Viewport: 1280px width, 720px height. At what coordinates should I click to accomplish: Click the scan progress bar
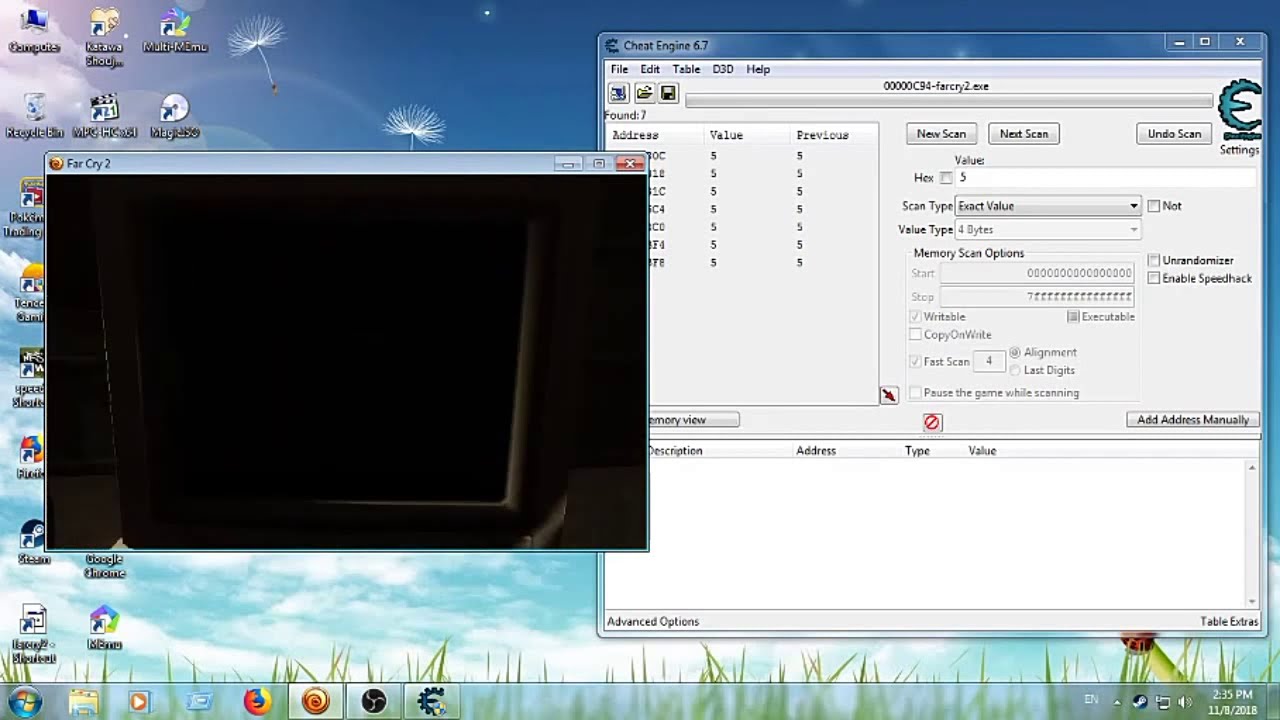point(948,101)
